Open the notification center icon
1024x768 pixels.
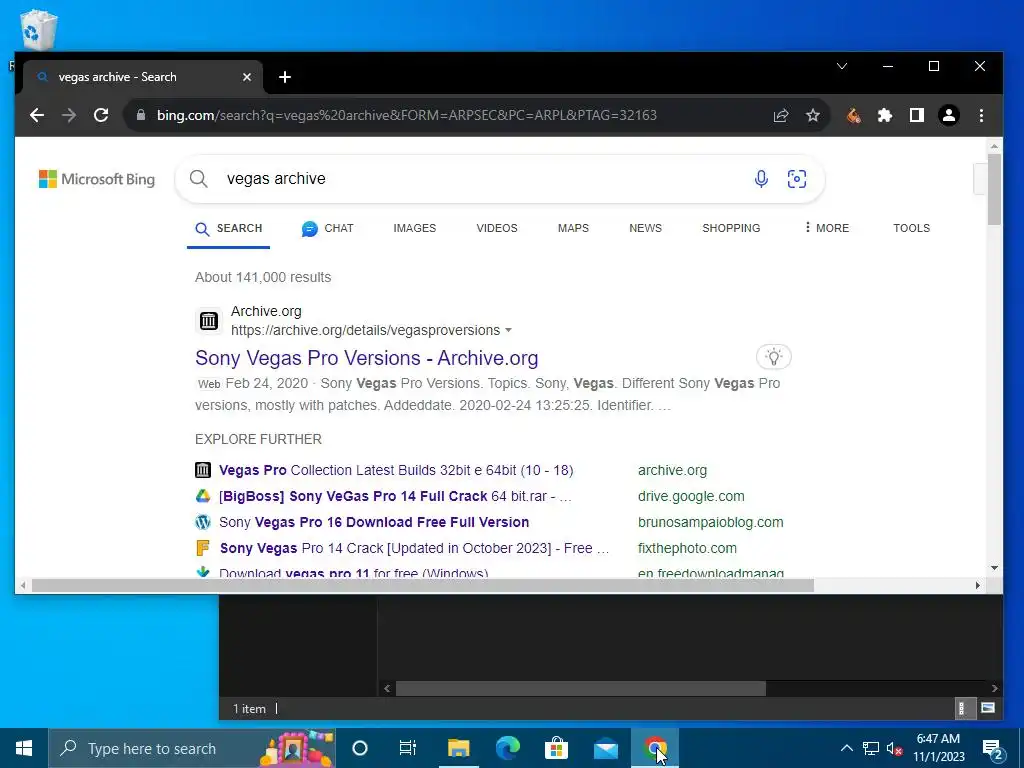coord(993,749)
